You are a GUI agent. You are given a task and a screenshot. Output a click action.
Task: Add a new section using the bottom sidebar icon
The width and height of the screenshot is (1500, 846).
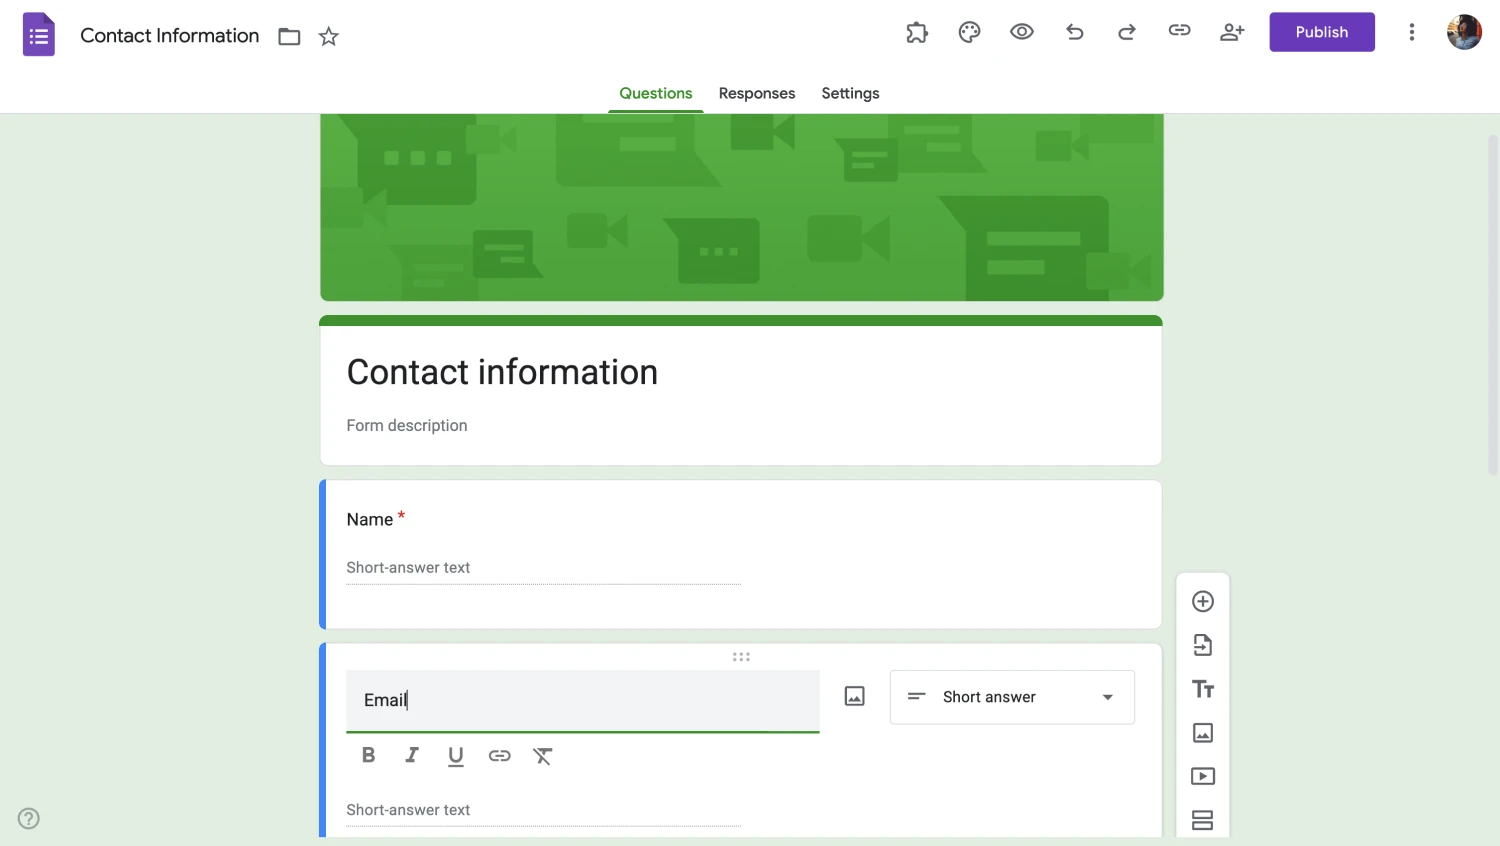(1202, 819)
